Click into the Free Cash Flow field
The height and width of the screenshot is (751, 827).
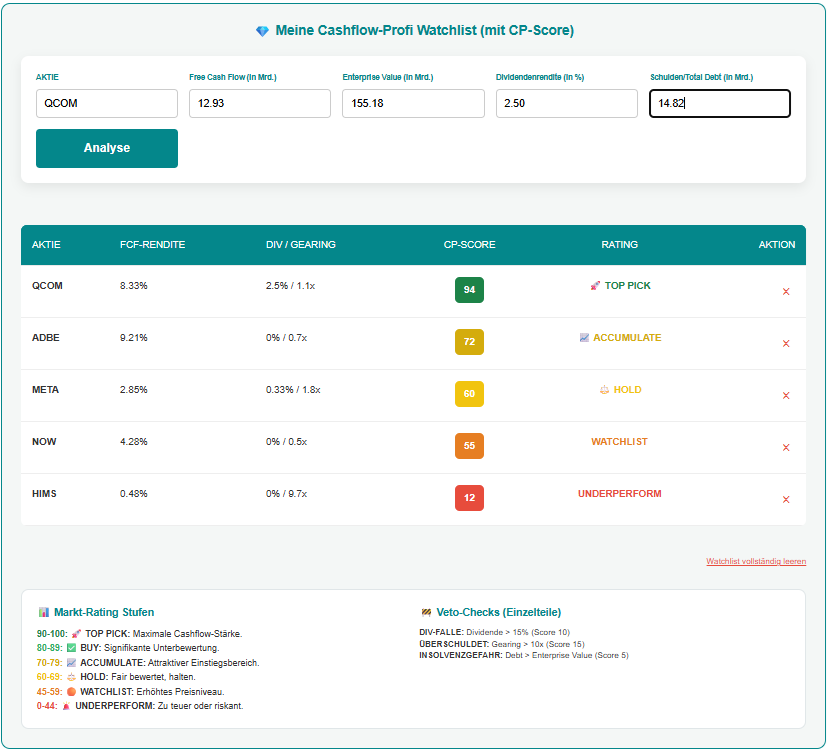pos(259,104)
